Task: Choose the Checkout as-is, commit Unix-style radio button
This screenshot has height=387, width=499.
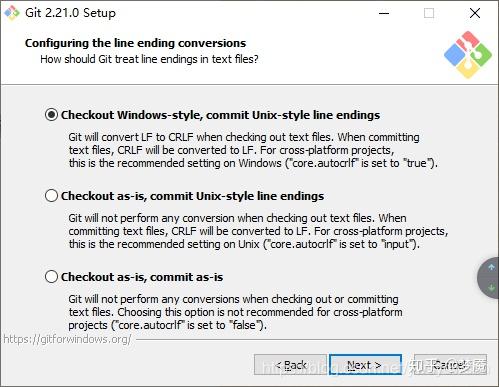Action: click(x=51, y=196)
